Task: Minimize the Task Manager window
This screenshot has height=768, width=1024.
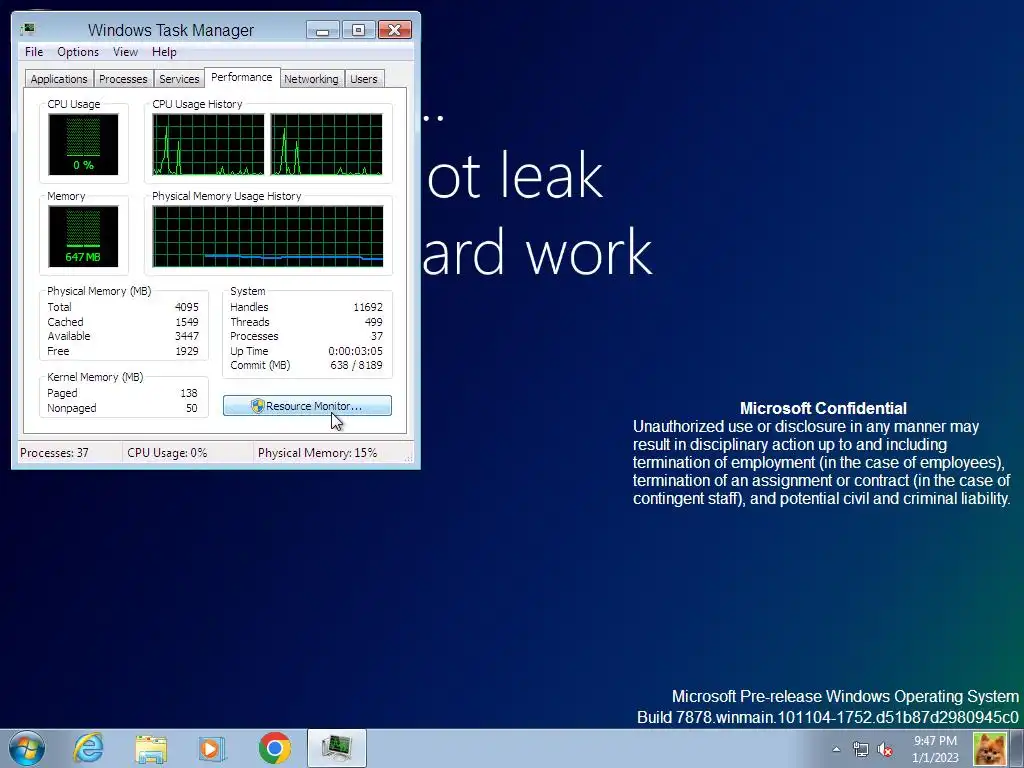Action: [x=323, y=30]
